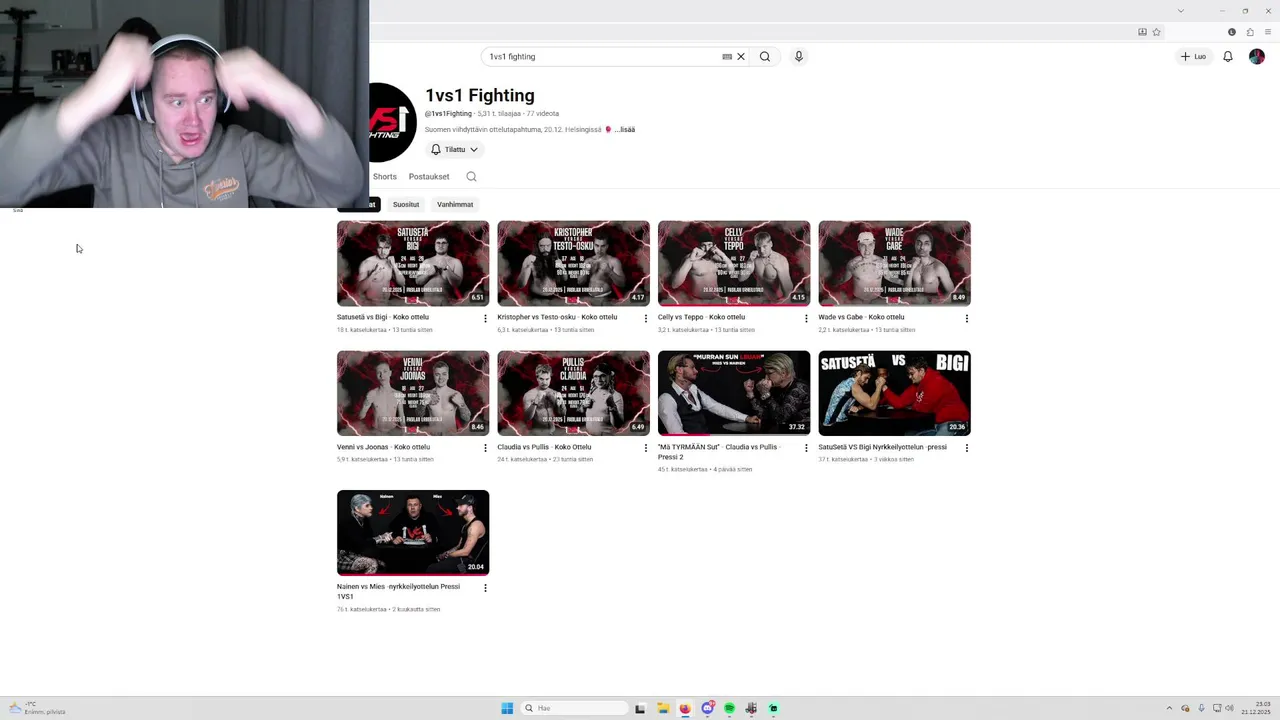The image size is (1280, 720).
Task: Open options for Kristopher vs Testo-osku video
Action: pos(645,319)
